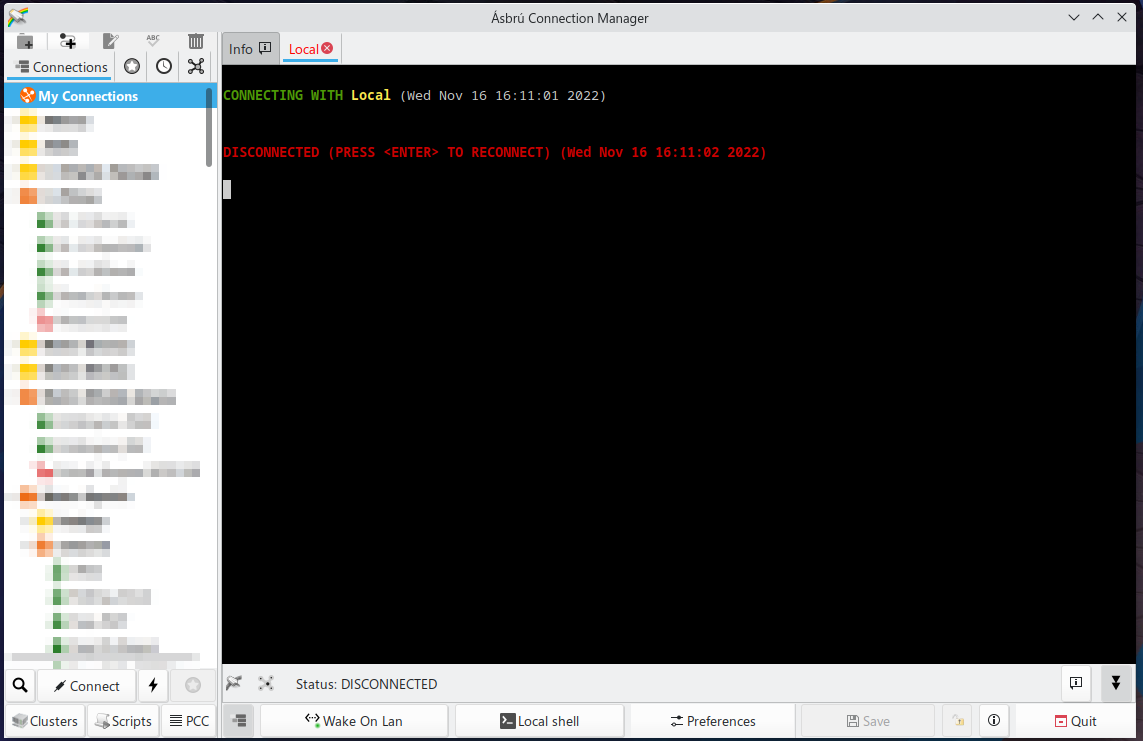Add a new connection group folder
The image size is (1143, 741).
pyautogui.click(x=26, y=42)
